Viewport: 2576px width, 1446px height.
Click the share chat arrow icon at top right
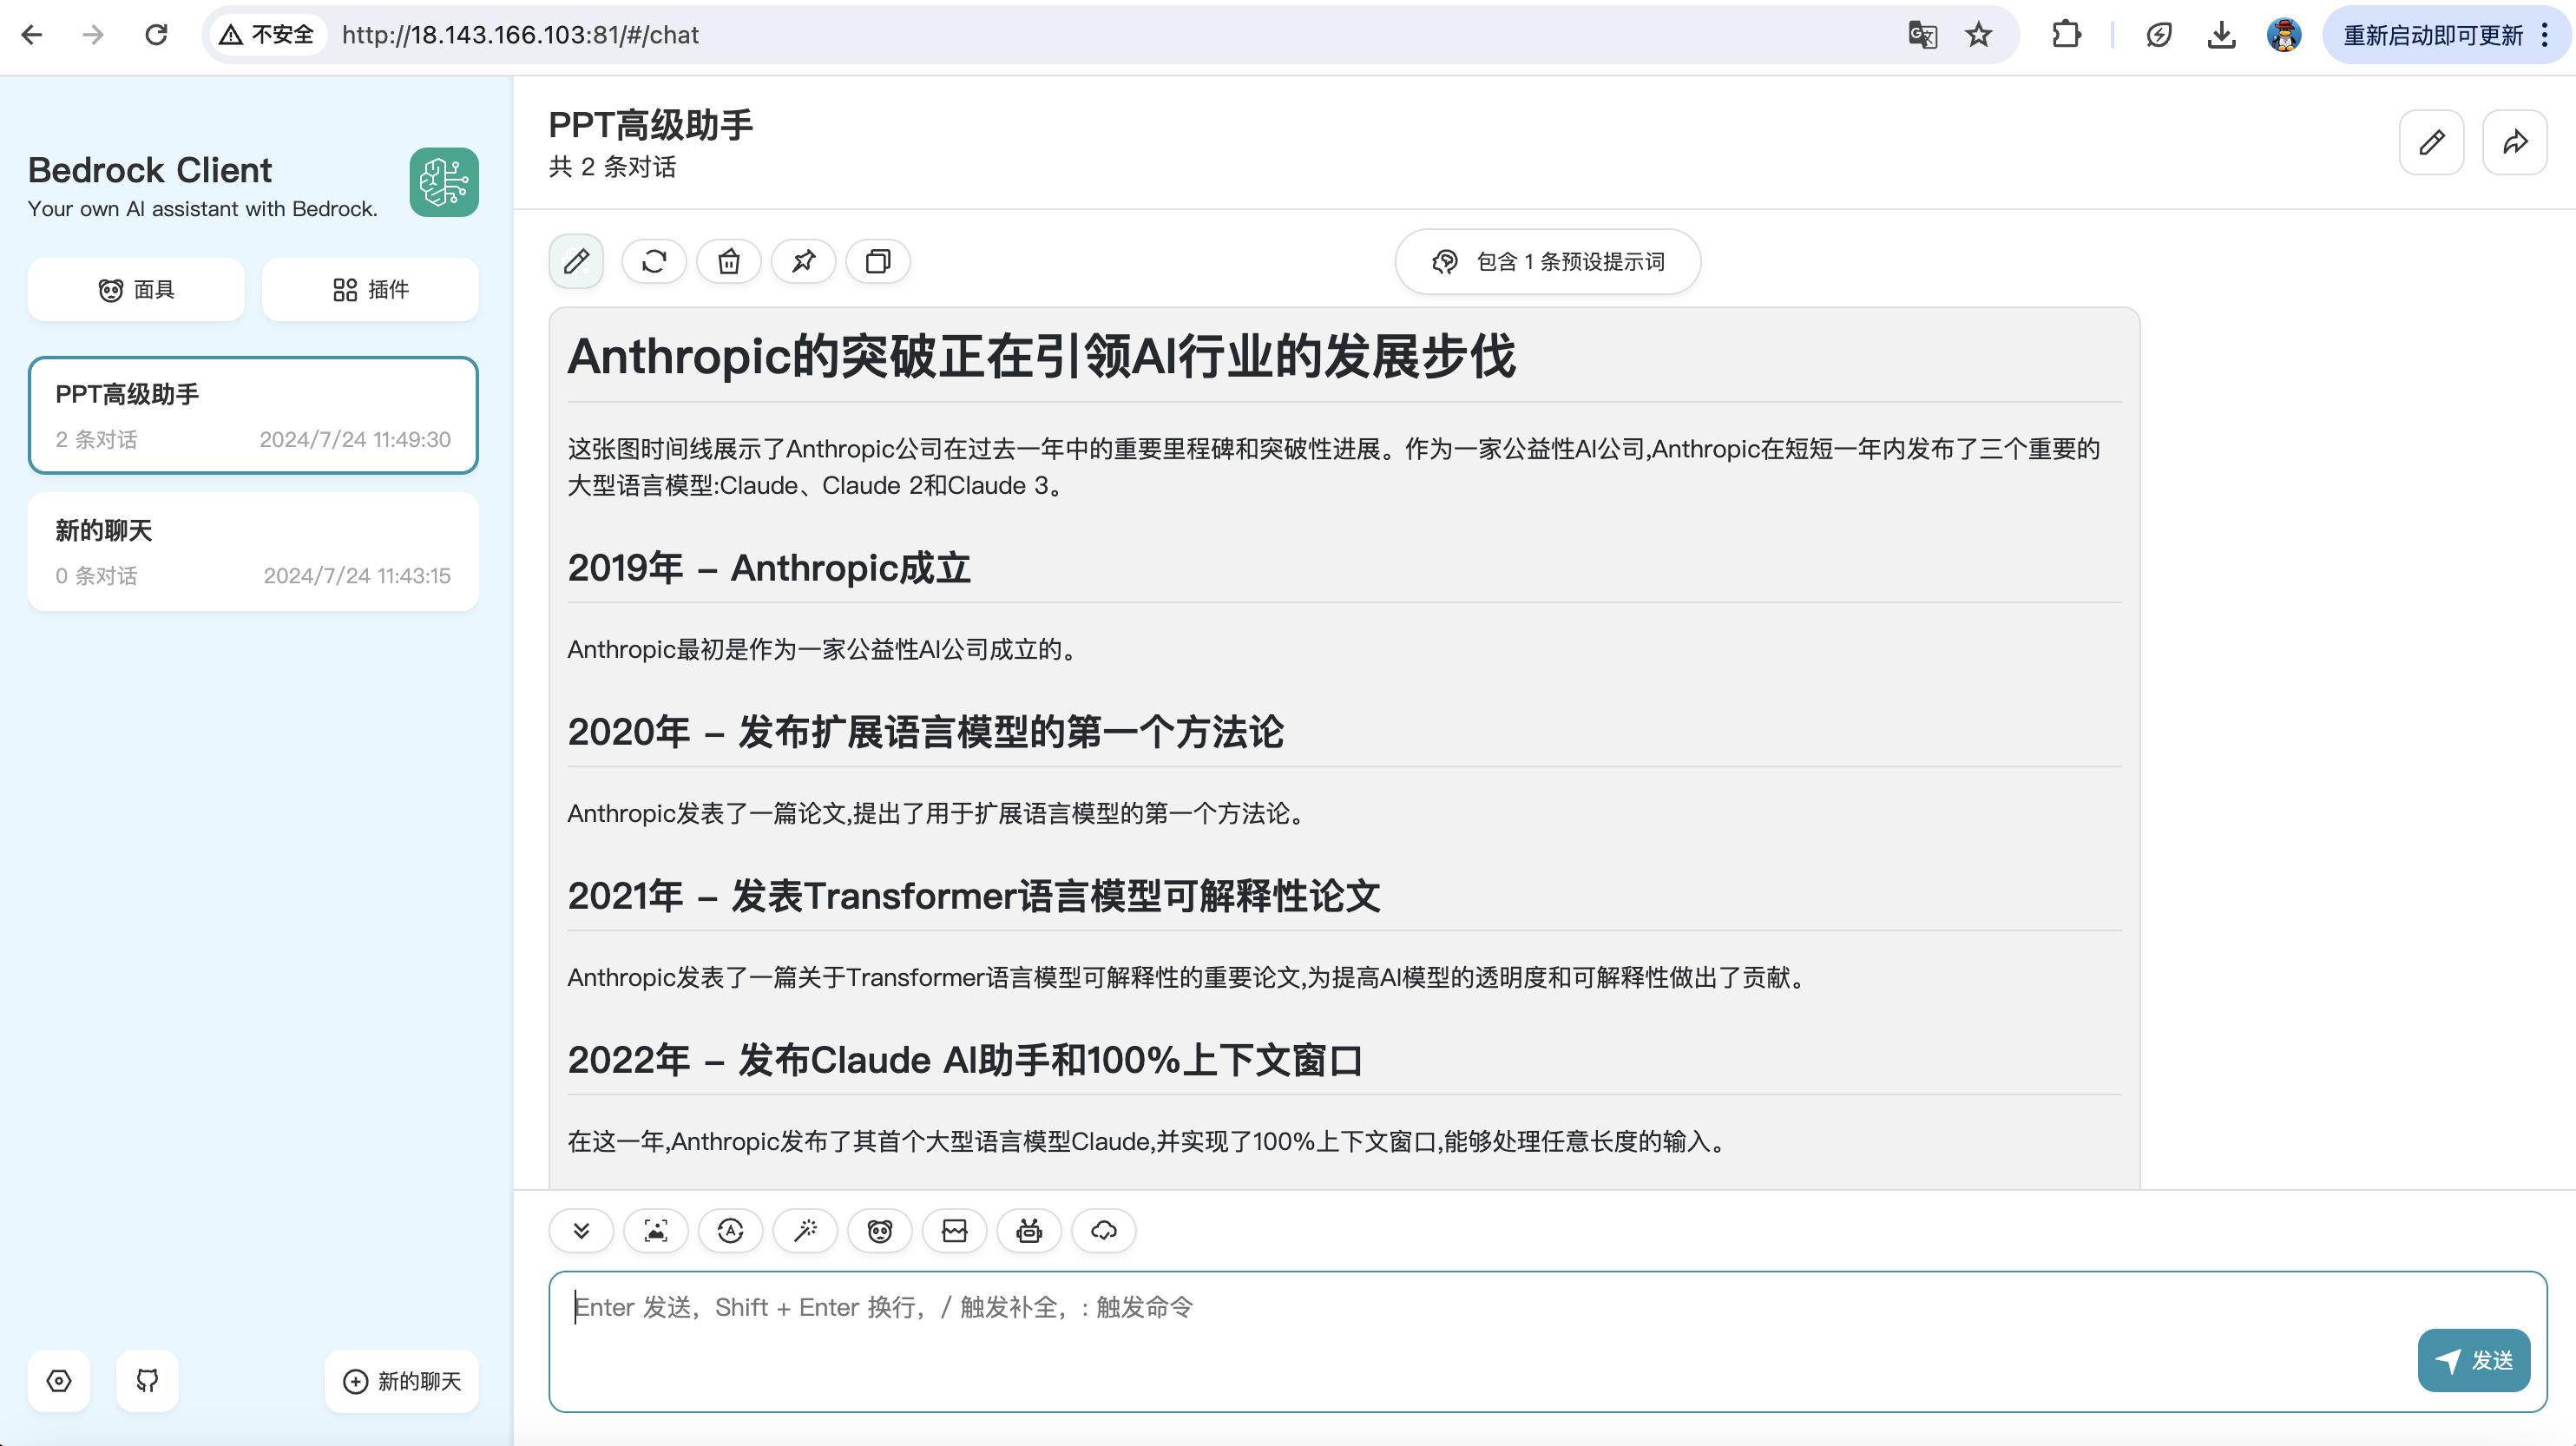2515,143
